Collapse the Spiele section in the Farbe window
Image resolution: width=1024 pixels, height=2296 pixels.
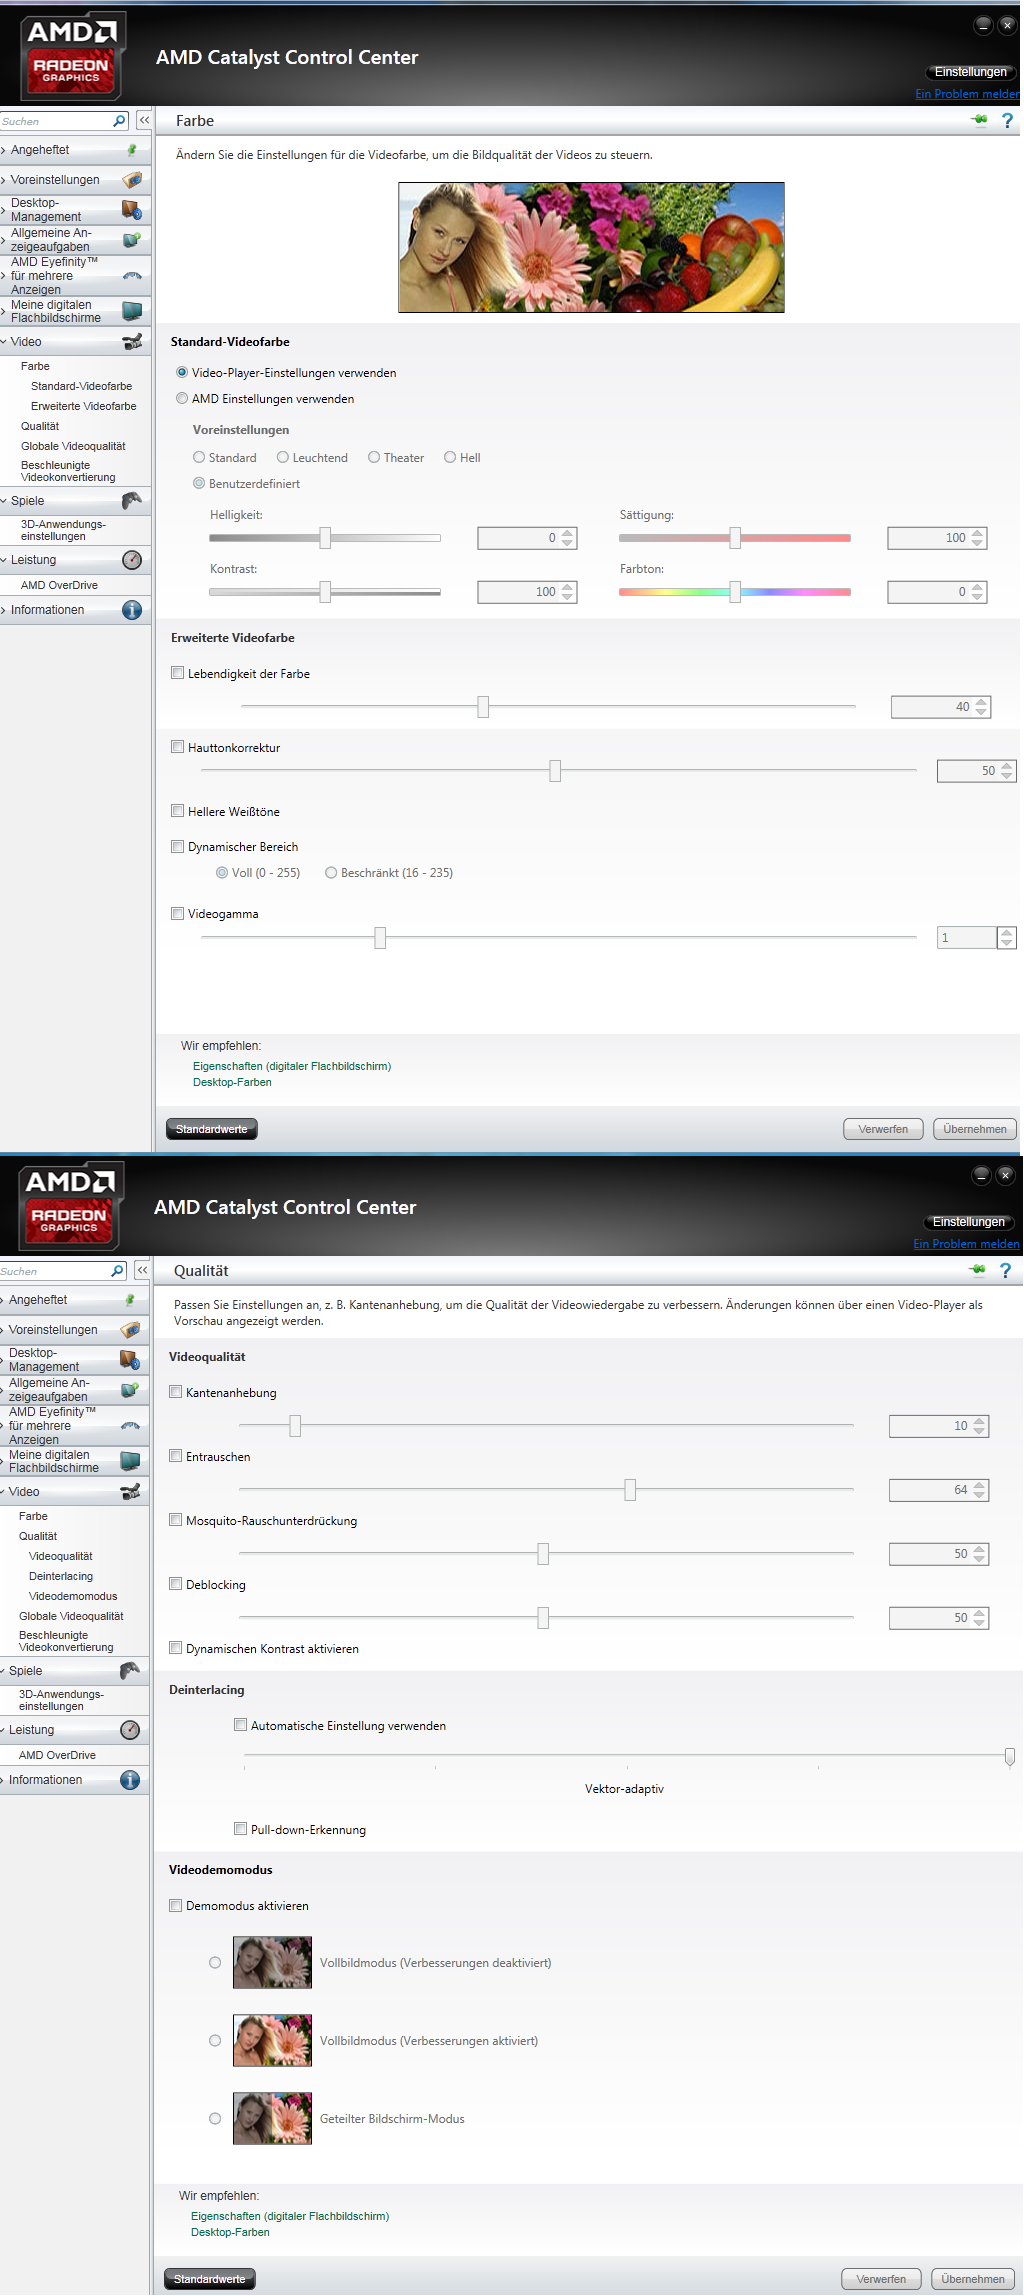click(4, 501)
